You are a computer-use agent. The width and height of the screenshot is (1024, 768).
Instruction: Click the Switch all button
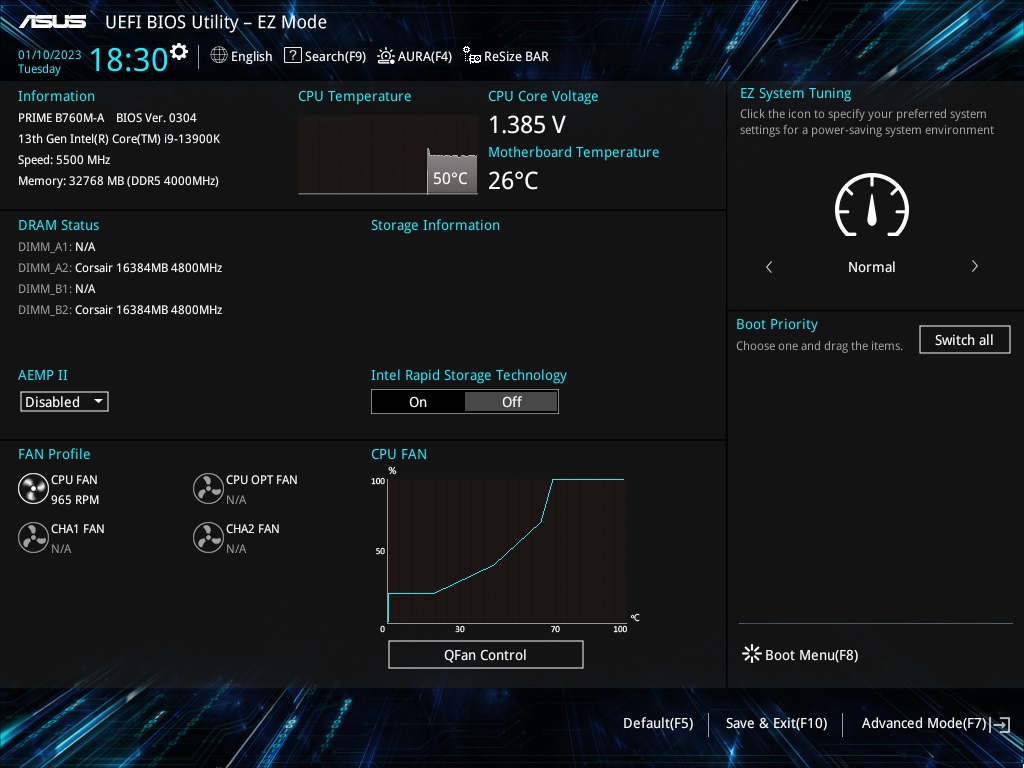(x=965, y=340)
